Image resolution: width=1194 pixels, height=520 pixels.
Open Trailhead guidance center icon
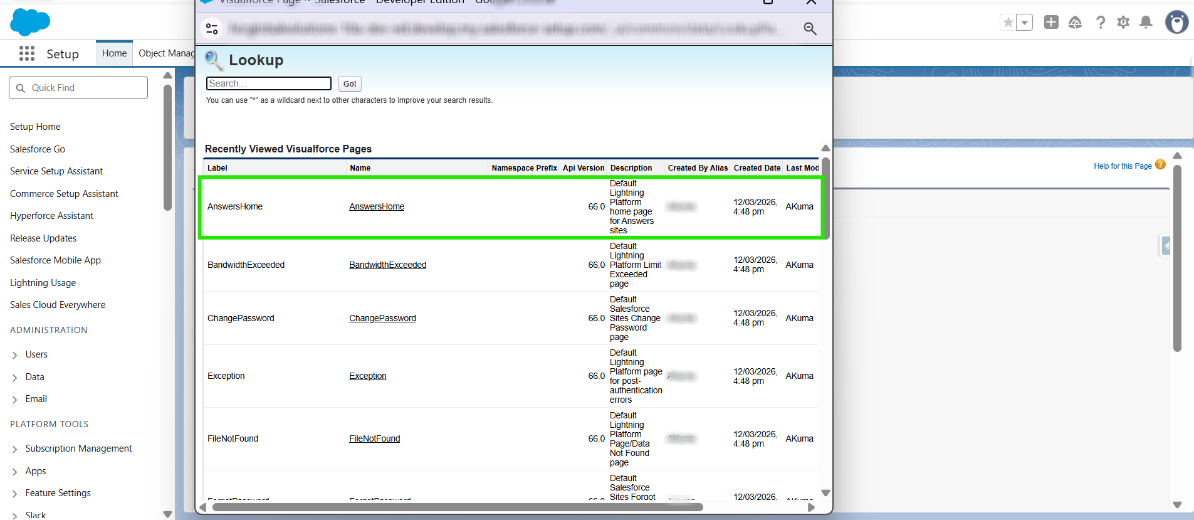coord(1075,23)
